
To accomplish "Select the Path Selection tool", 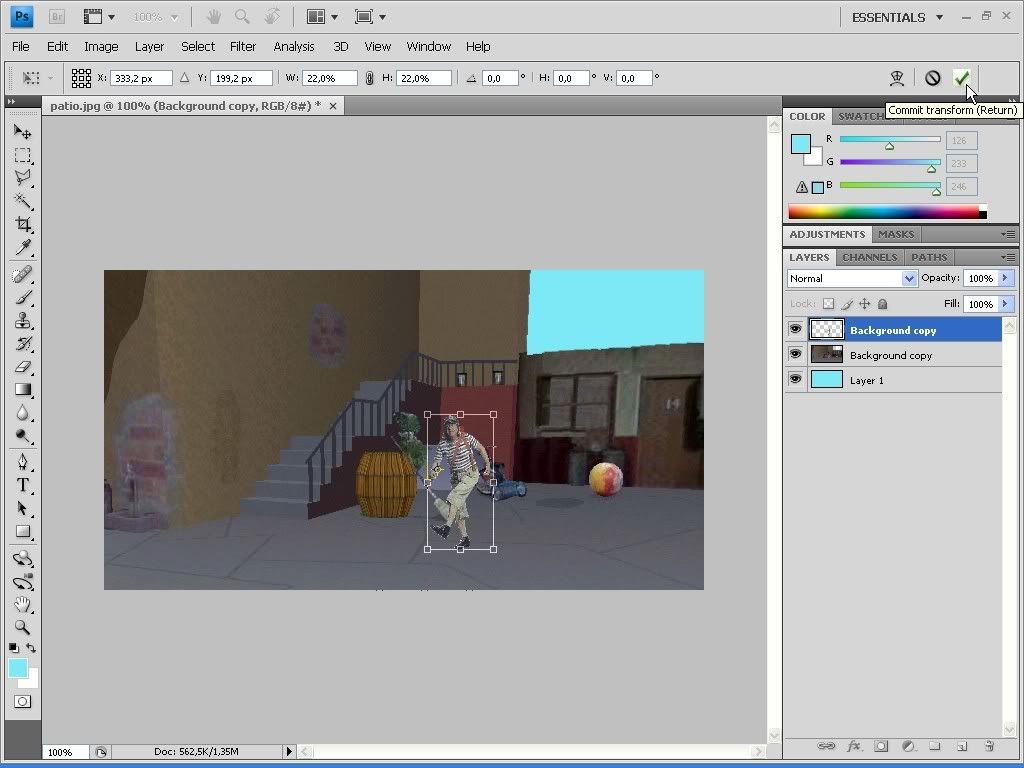I will pyautogui.click(x=22, y=508).
